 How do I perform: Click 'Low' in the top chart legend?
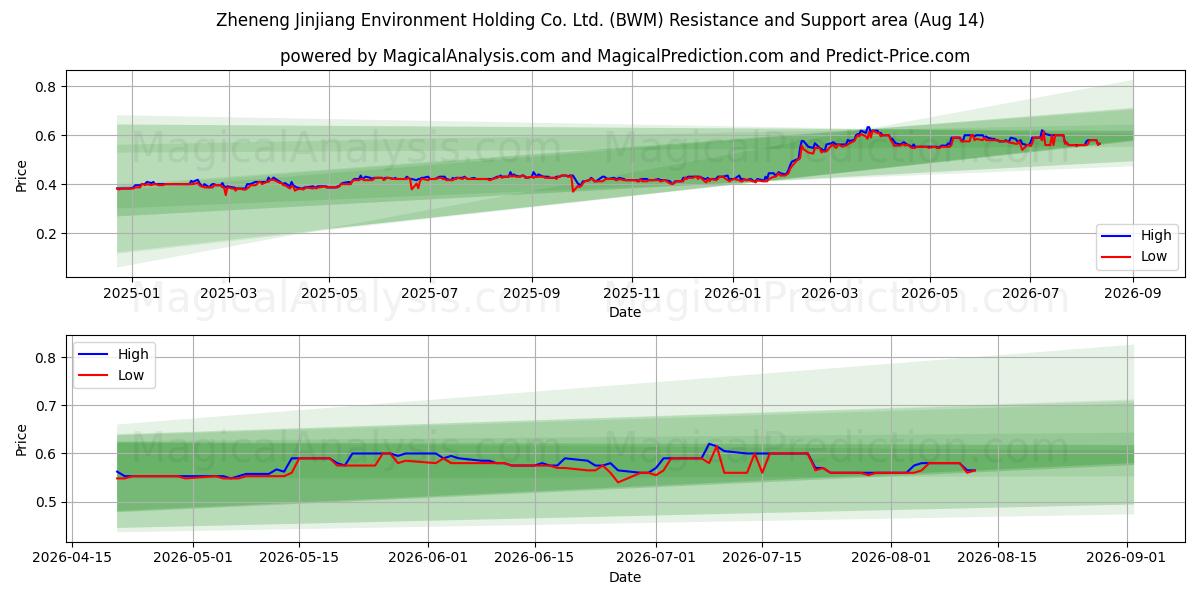(1154, 256)
